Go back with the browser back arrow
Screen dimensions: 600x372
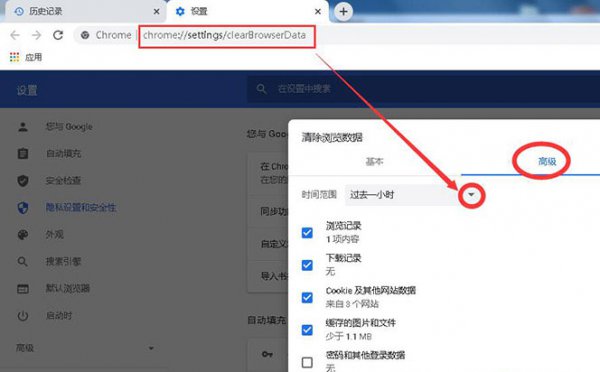click(x=15, y=35)
